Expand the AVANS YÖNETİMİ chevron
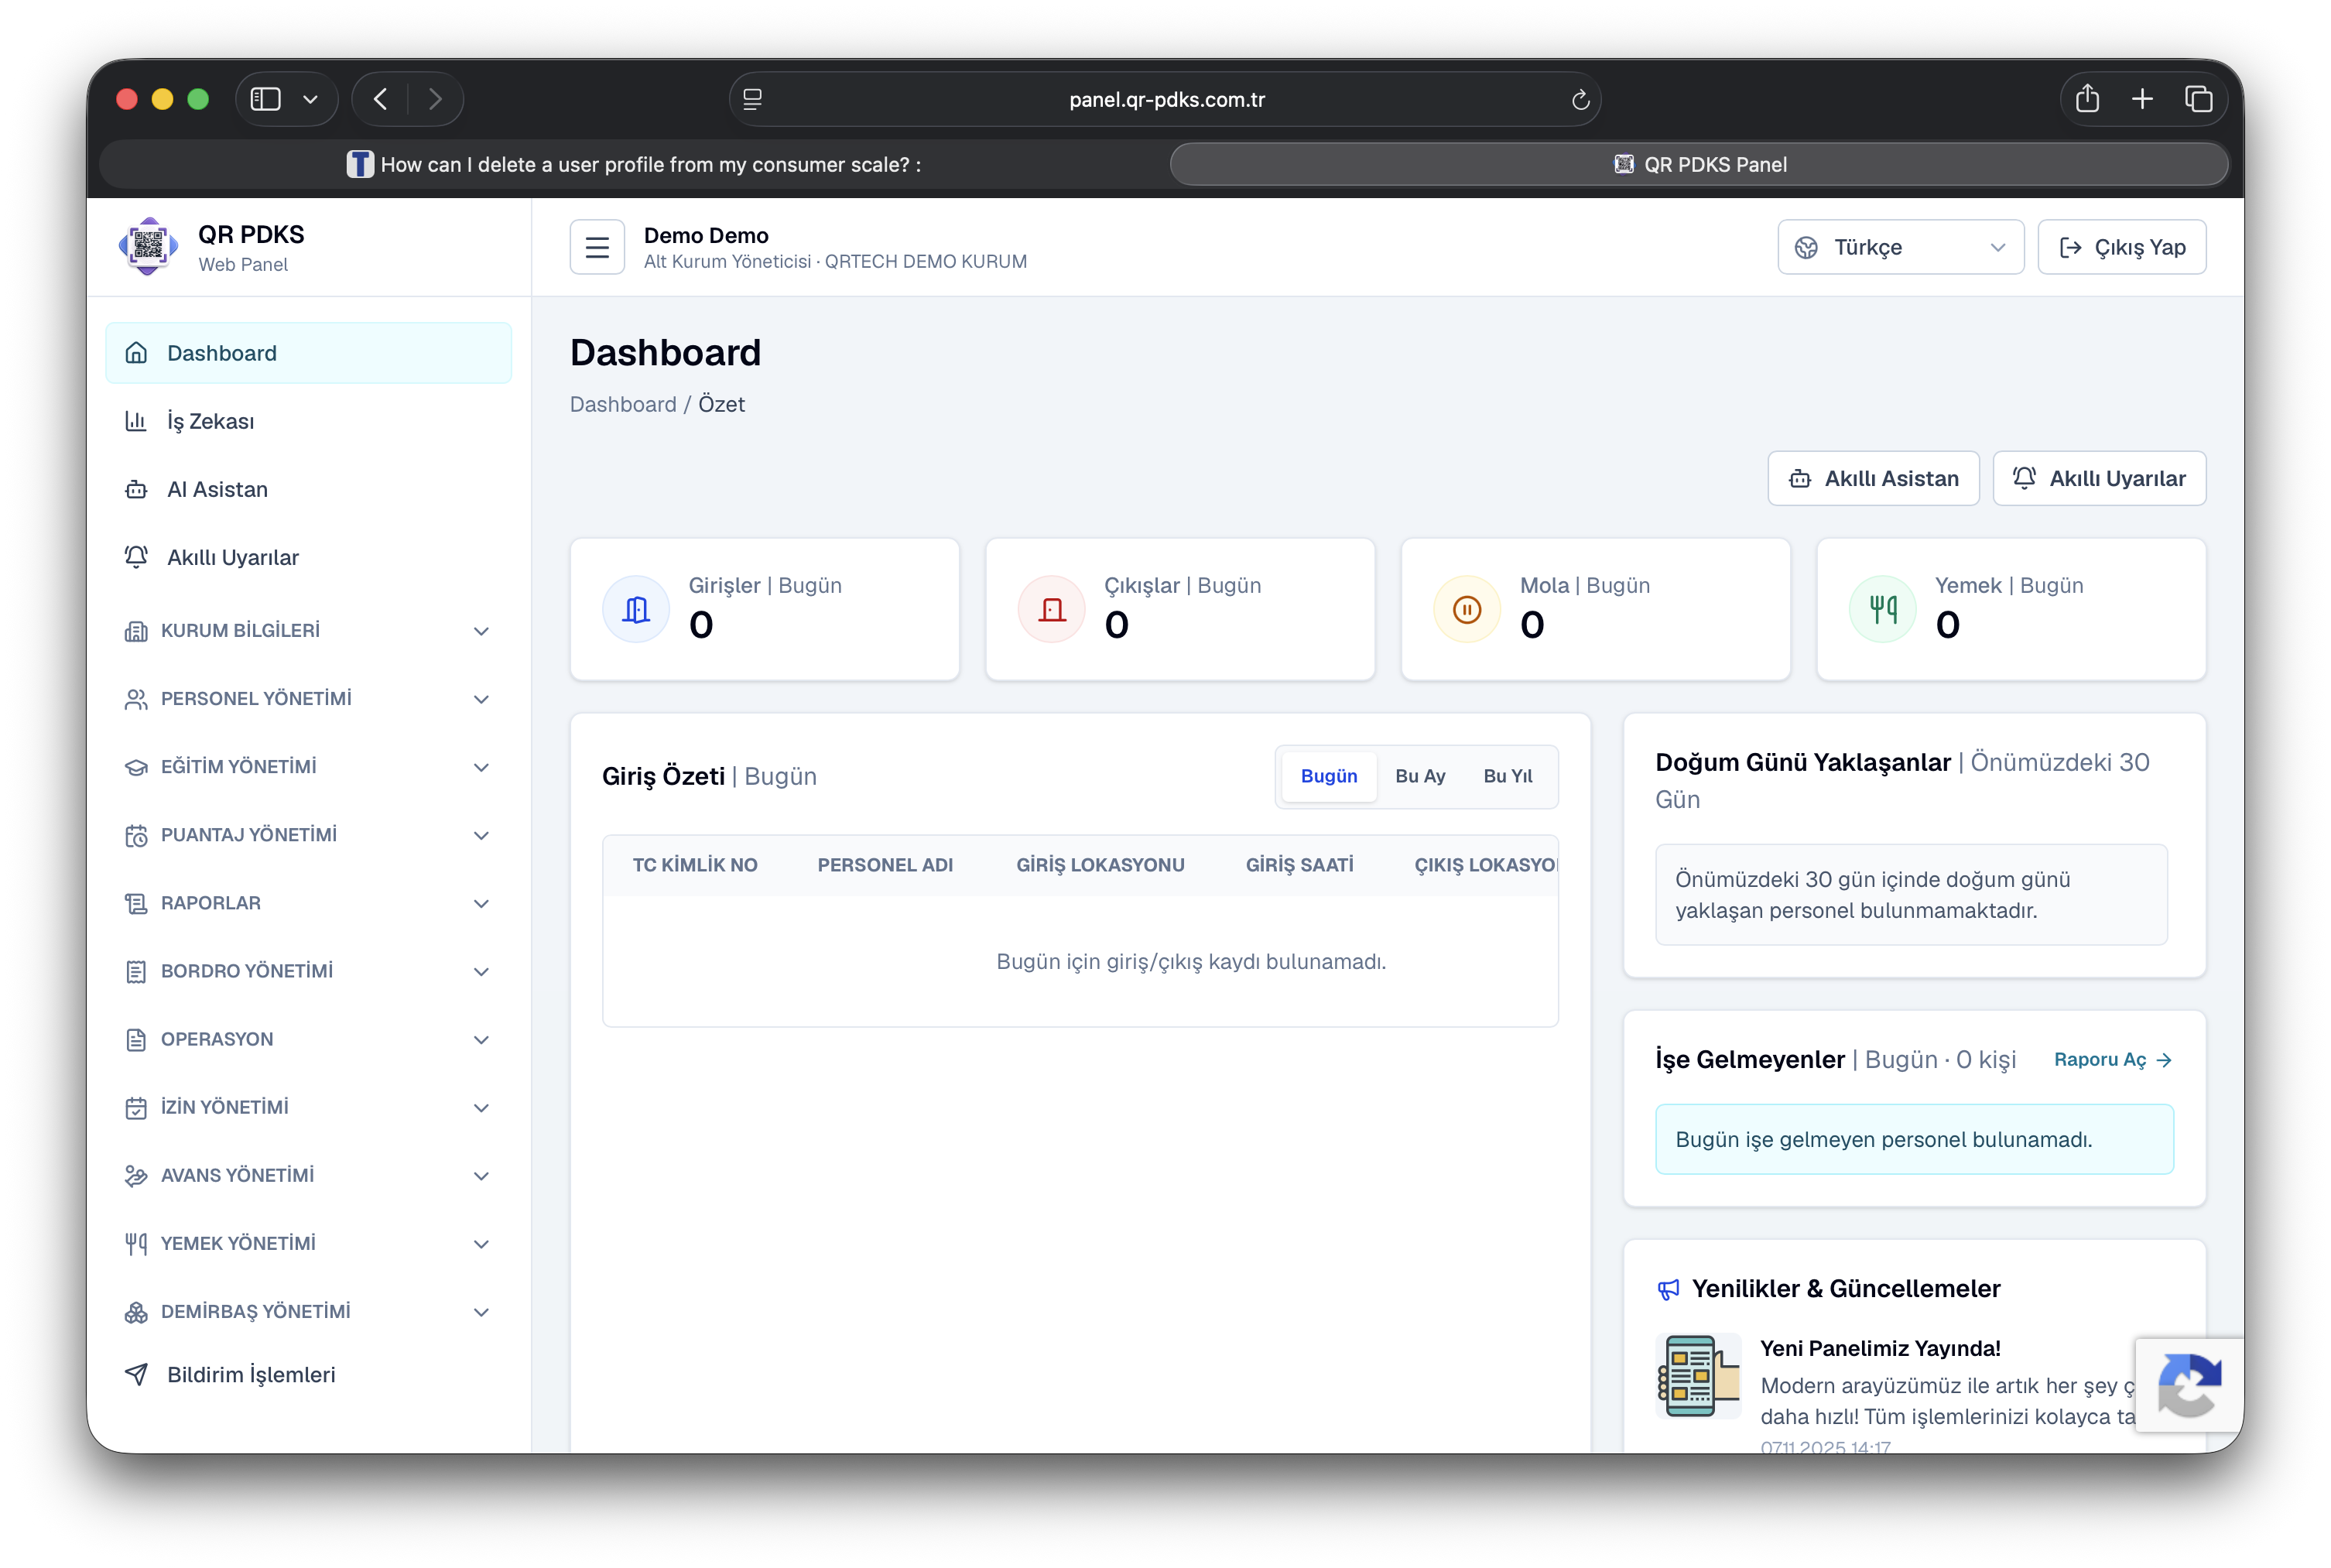This screenshot has width=2331, height=1568. pyautogui.click(x=481, y=1175)
